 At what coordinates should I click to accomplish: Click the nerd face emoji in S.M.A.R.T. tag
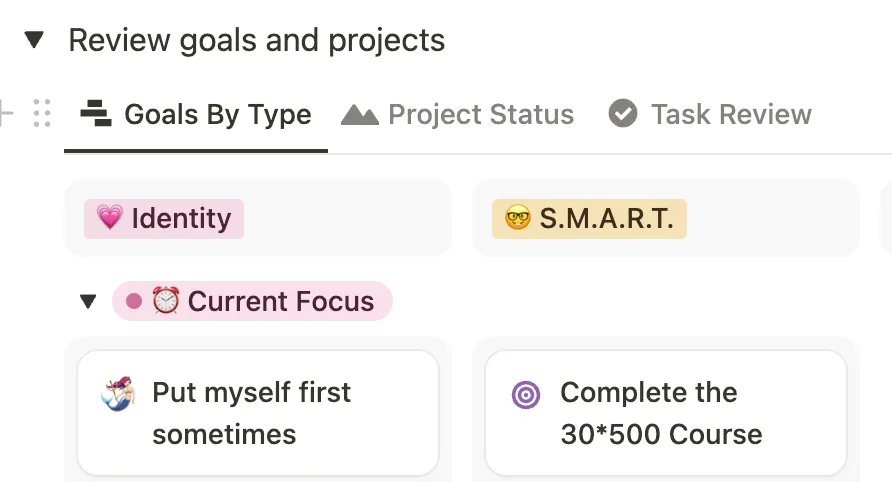(518, 218)
